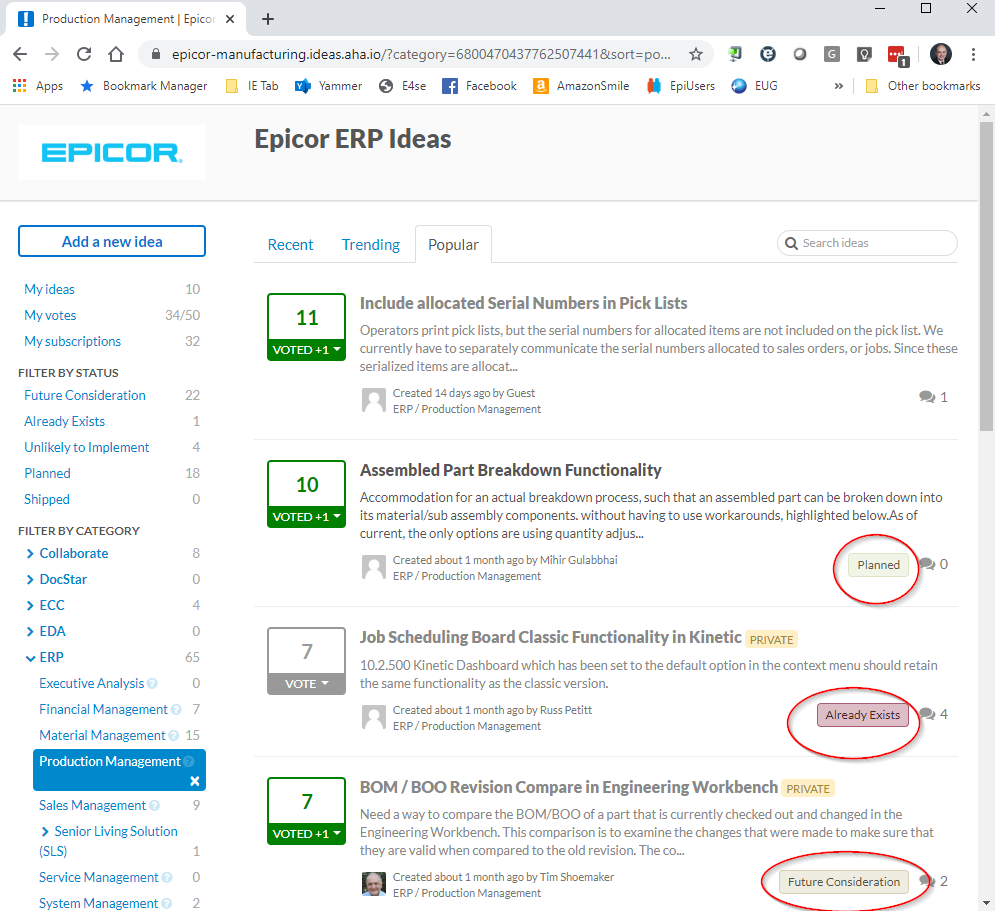995x911 pixels.
Task: Open the Assembled Part Breakdown Functionality idea
Action: tap(510, 470)
